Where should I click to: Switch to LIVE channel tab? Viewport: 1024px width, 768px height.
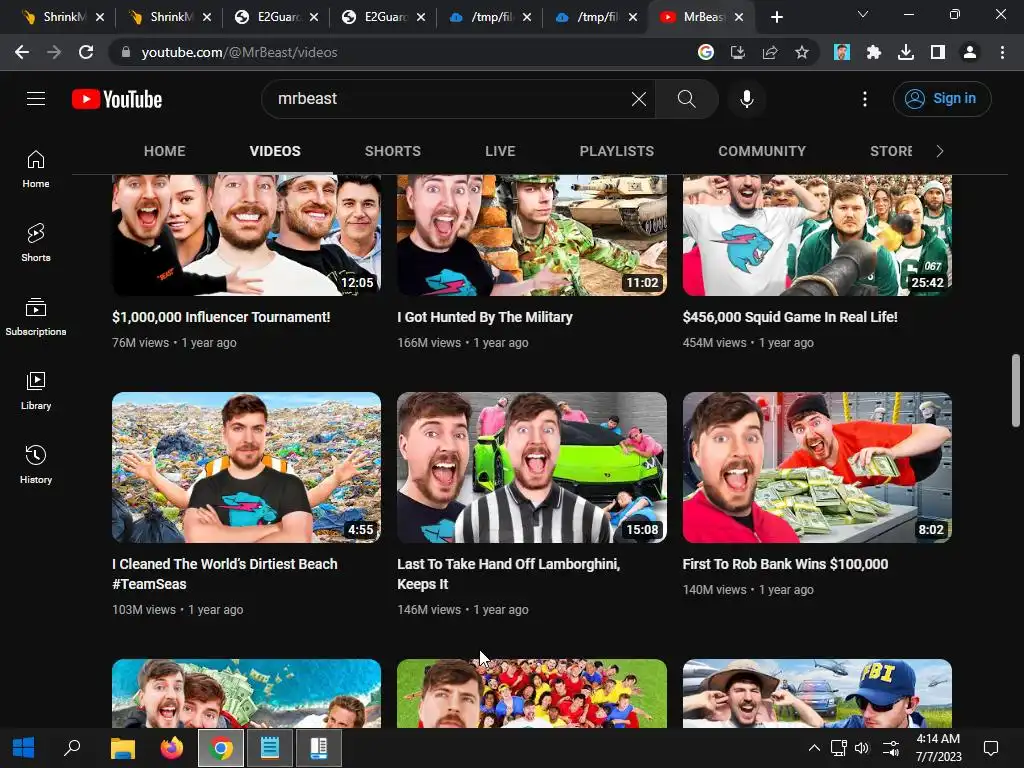[x=500, y=151]
